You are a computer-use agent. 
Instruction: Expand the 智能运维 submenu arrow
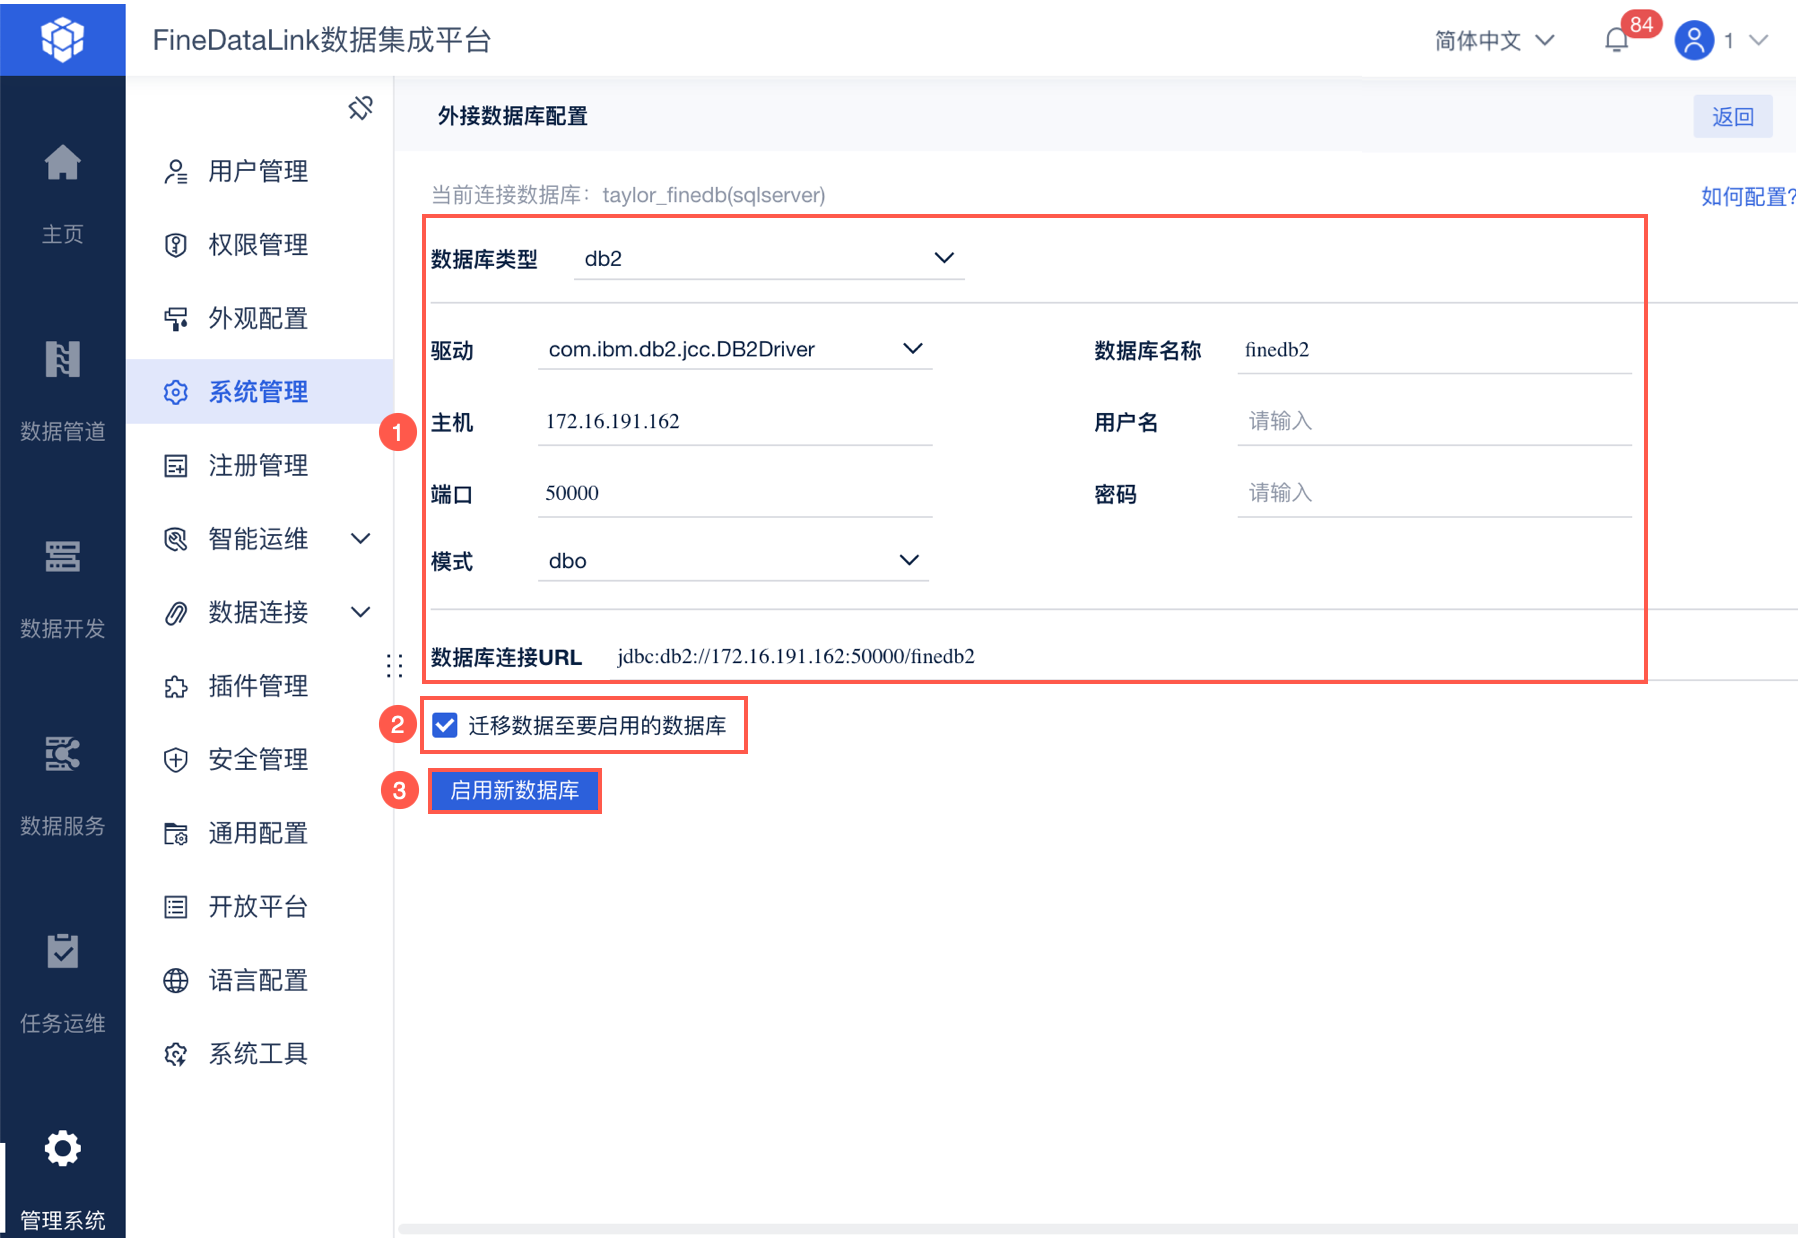click(x=361, y=539)
